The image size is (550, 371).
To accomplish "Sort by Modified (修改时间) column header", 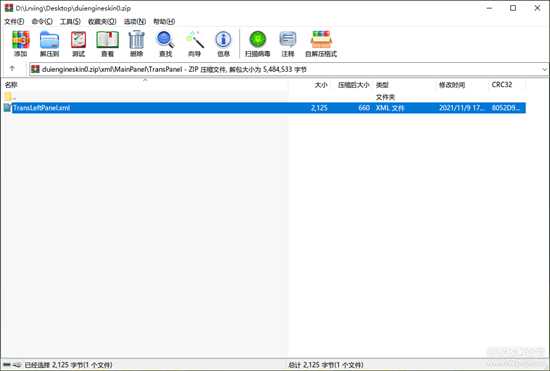I will tap(452, 85).
